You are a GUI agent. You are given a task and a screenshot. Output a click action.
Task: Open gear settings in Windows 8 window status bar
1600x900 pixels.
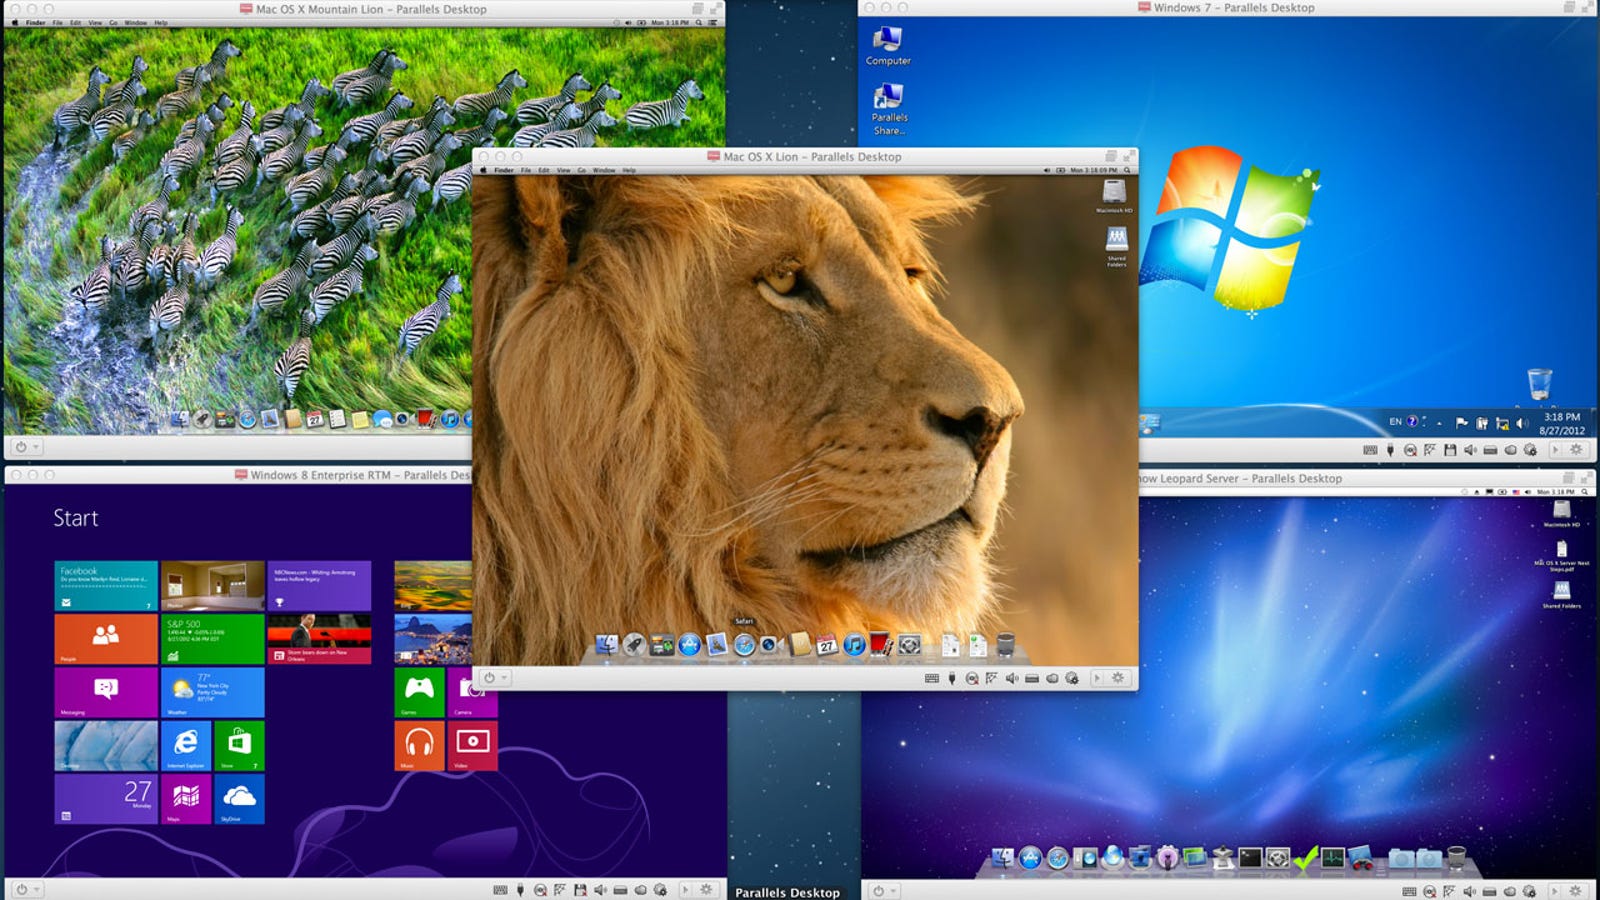tap(707, 889)
